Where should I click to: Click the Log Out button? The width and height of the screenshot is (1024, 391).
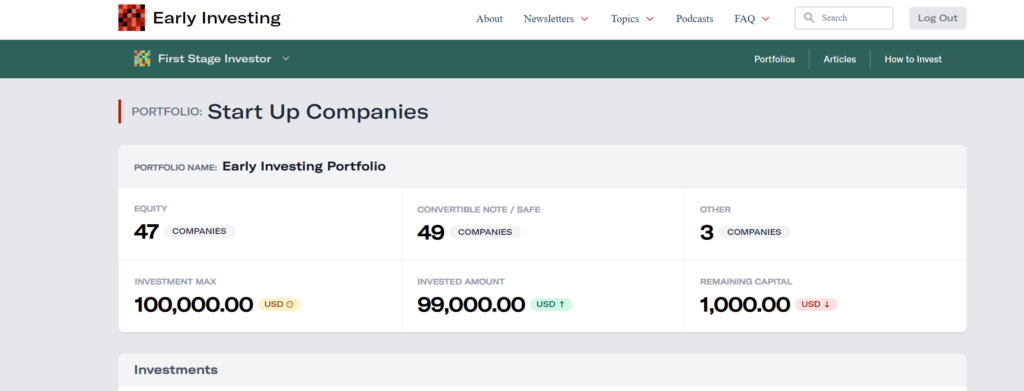(x=937, y=18)
